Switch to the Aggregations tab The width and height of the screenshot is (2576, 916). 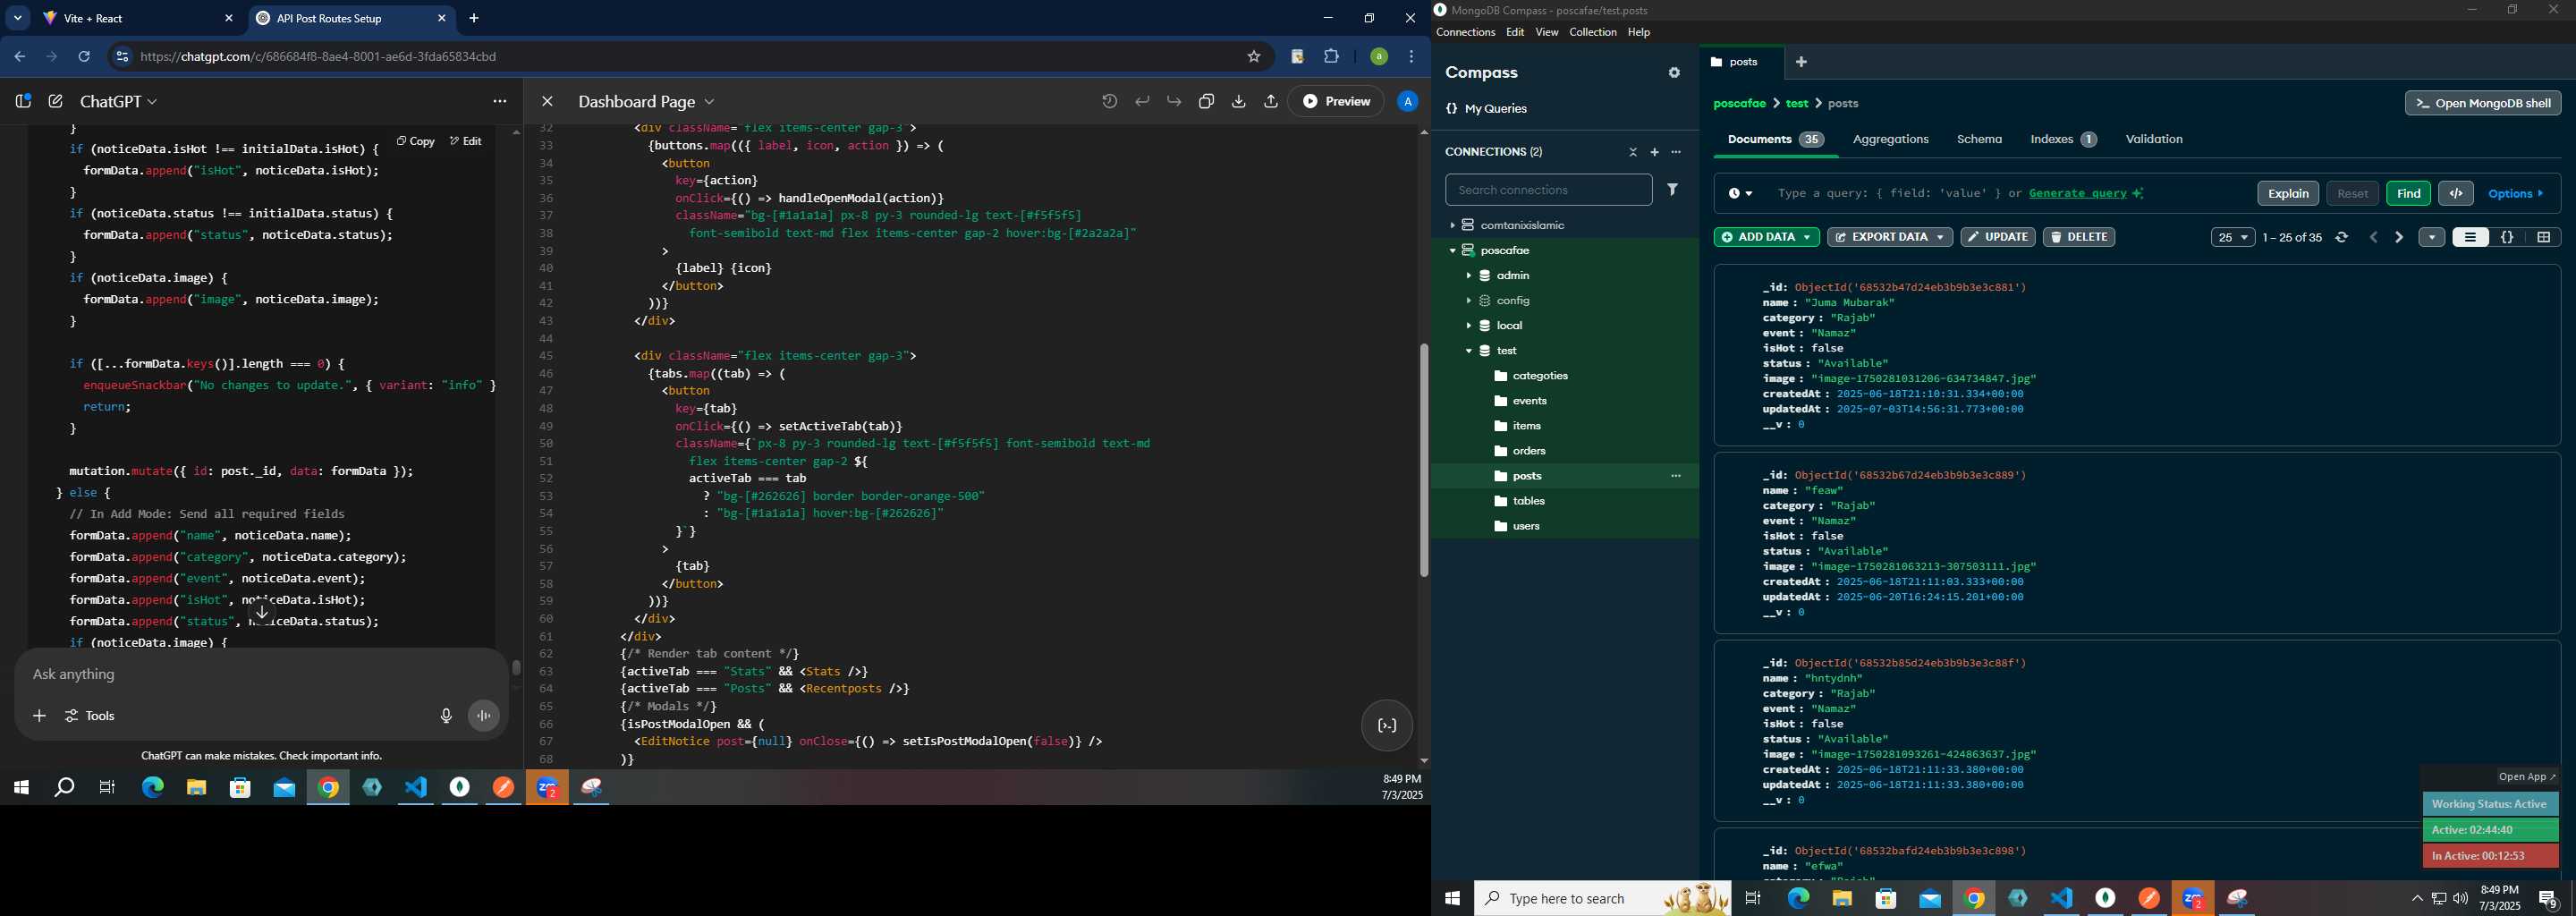(x=1890, y=140)
